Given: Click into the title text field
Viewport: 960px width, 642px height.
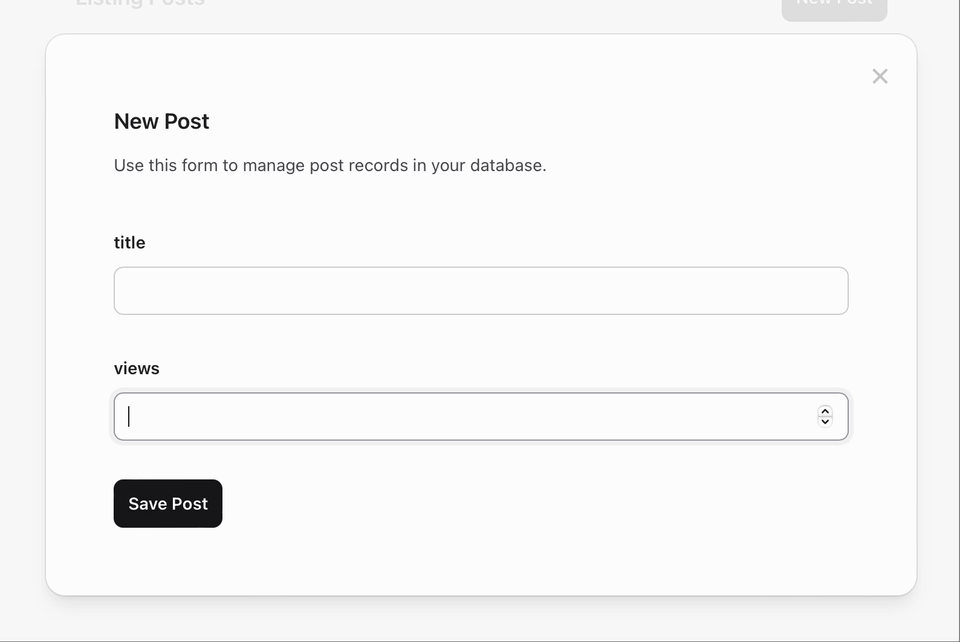Looking at the screenshot, I should (x=481, y=291).
